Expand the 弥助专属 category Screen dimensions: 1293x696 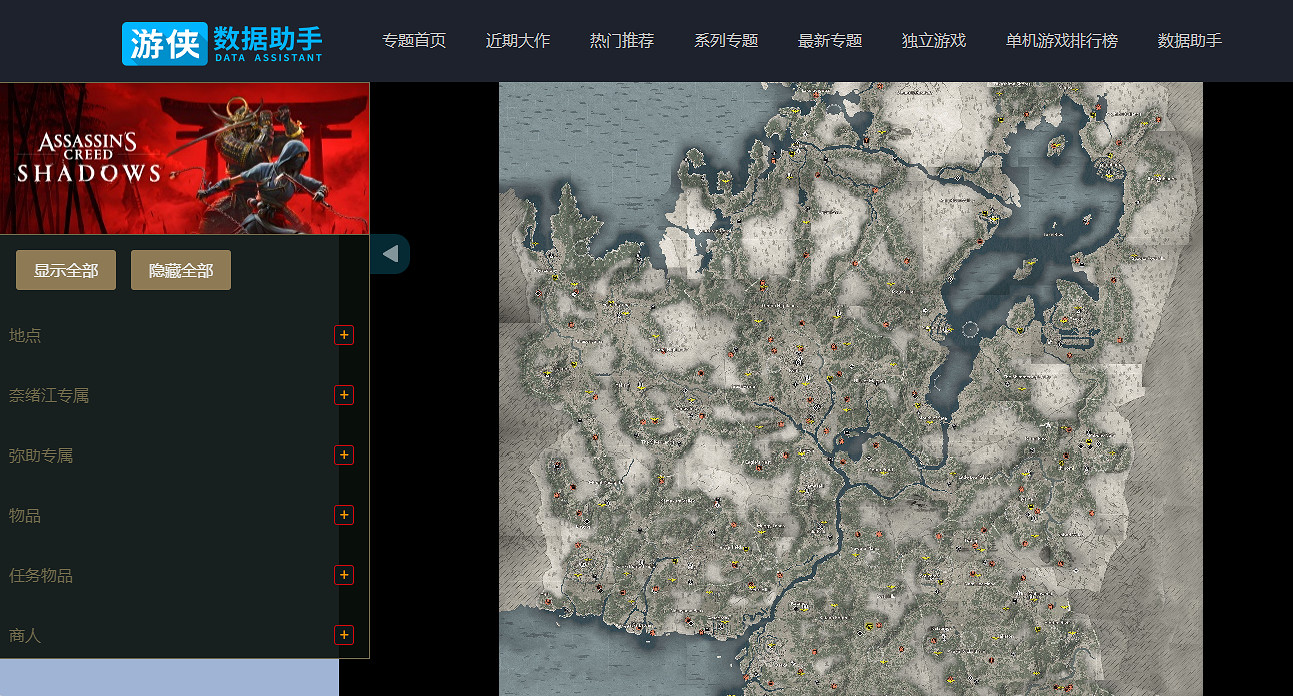tap(344, 455)
